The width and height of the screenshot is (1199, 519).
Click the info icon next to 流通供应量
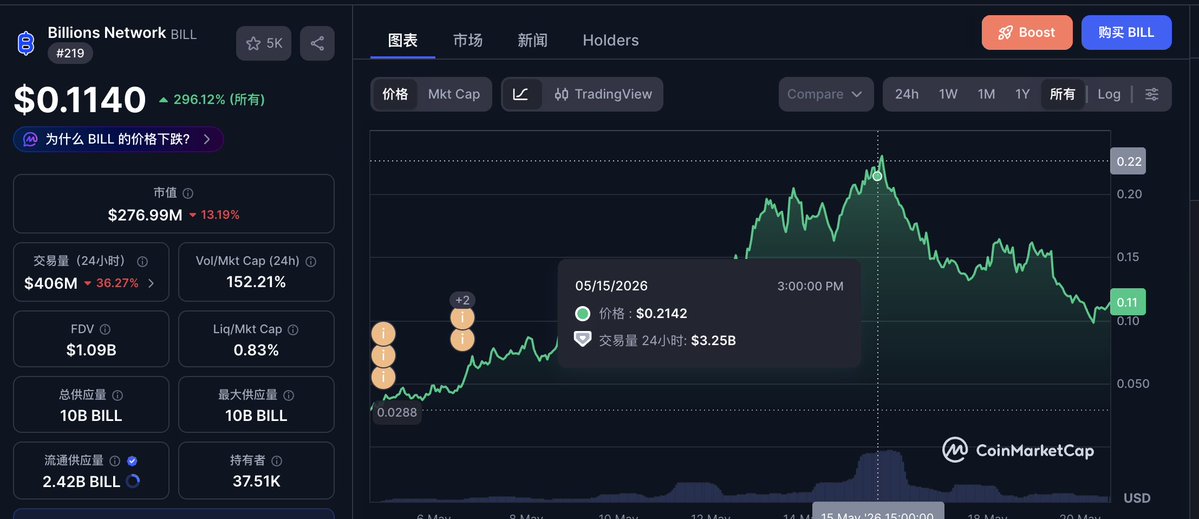(115, 461)
